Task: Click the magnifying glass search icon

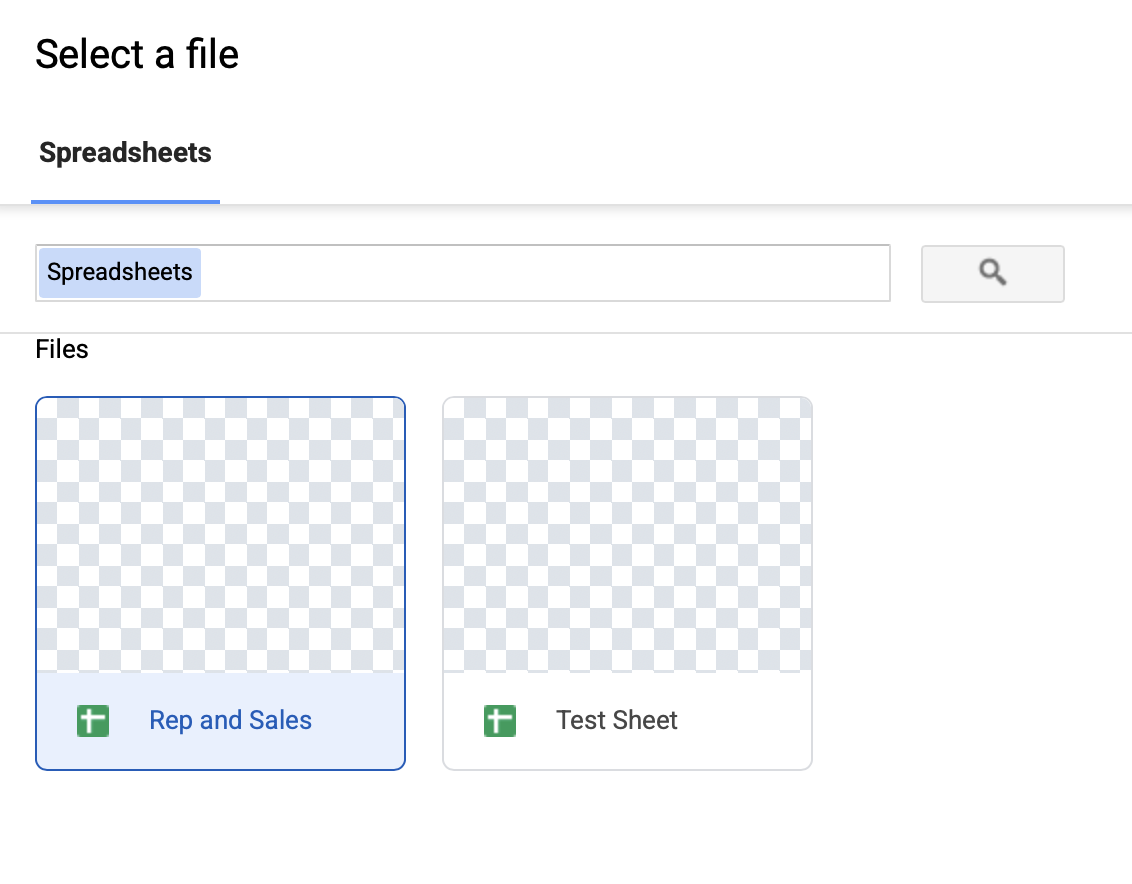Action: pyautogui.click(x=991, y=273)
